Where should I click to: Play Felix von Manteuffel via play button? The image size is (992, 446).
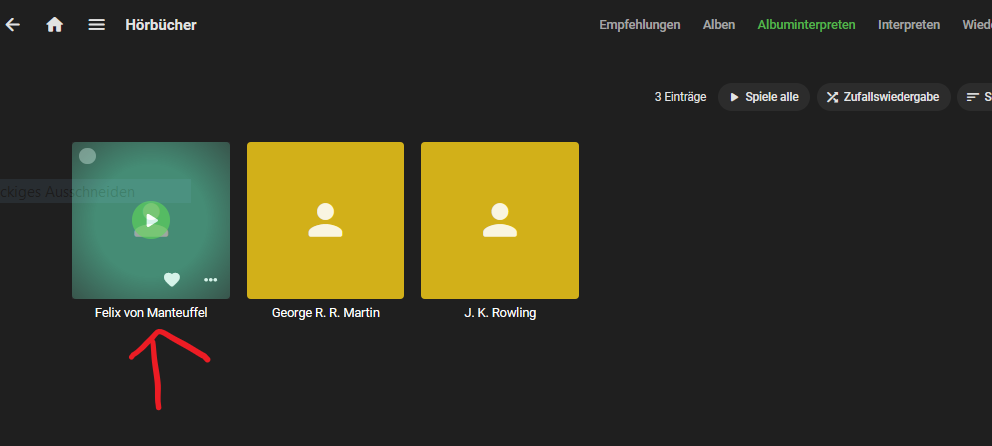click(x=151, y=220)
